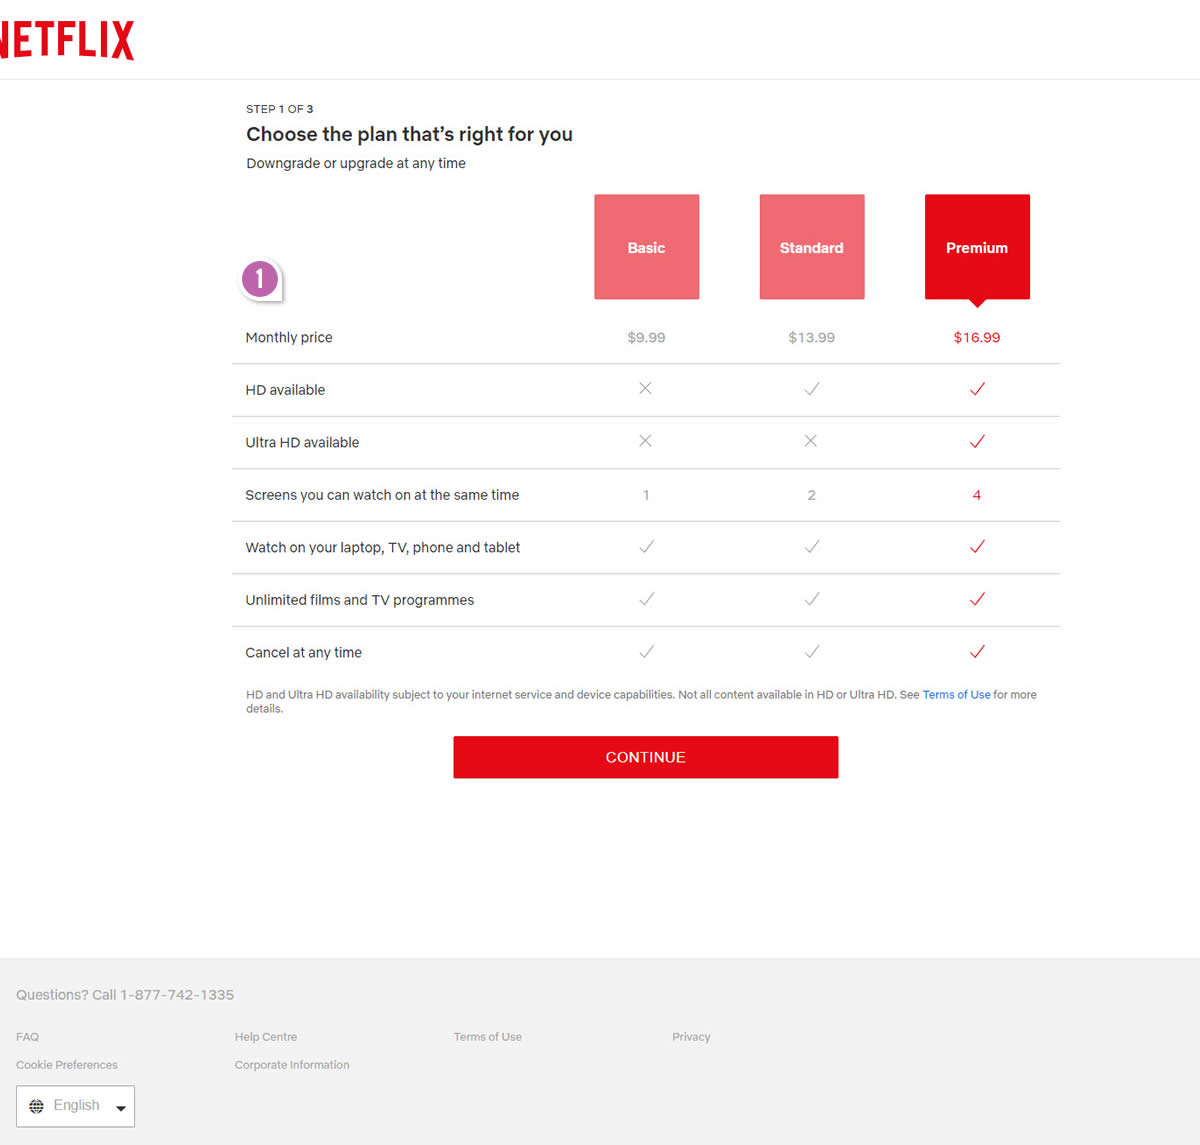Click the Netflix logo
Image resolution: width=1200 pixels, height=1145 pixels.
(x=67, y=40)
